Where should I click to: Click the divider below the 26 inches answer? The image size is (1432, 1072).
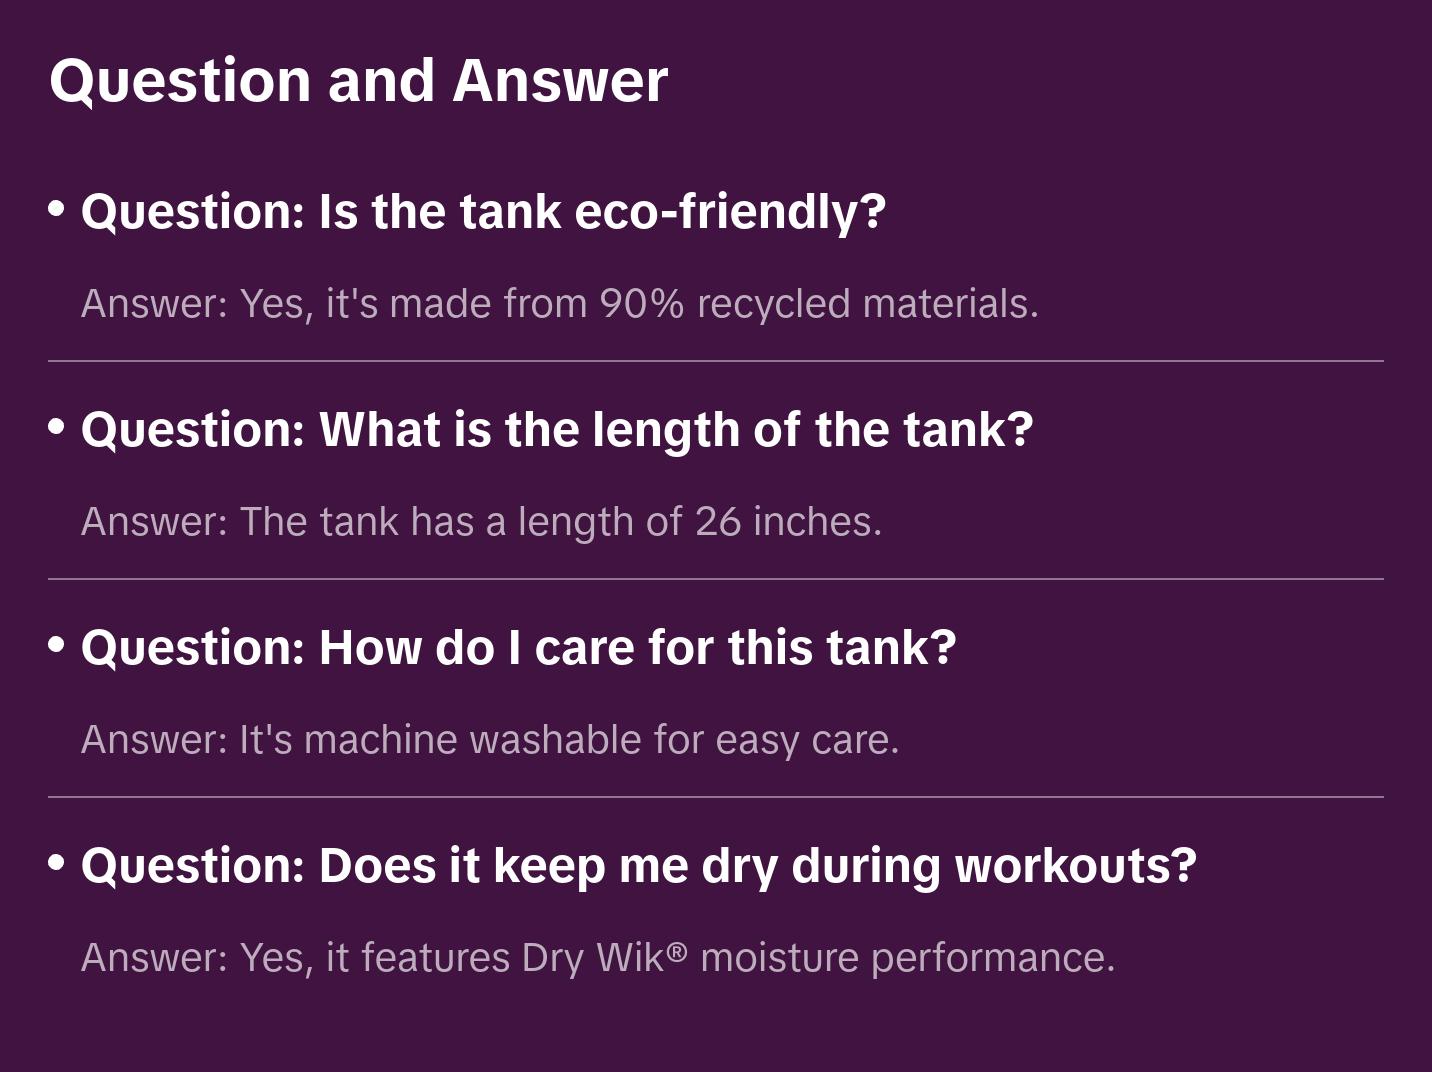tap(716, 579)
